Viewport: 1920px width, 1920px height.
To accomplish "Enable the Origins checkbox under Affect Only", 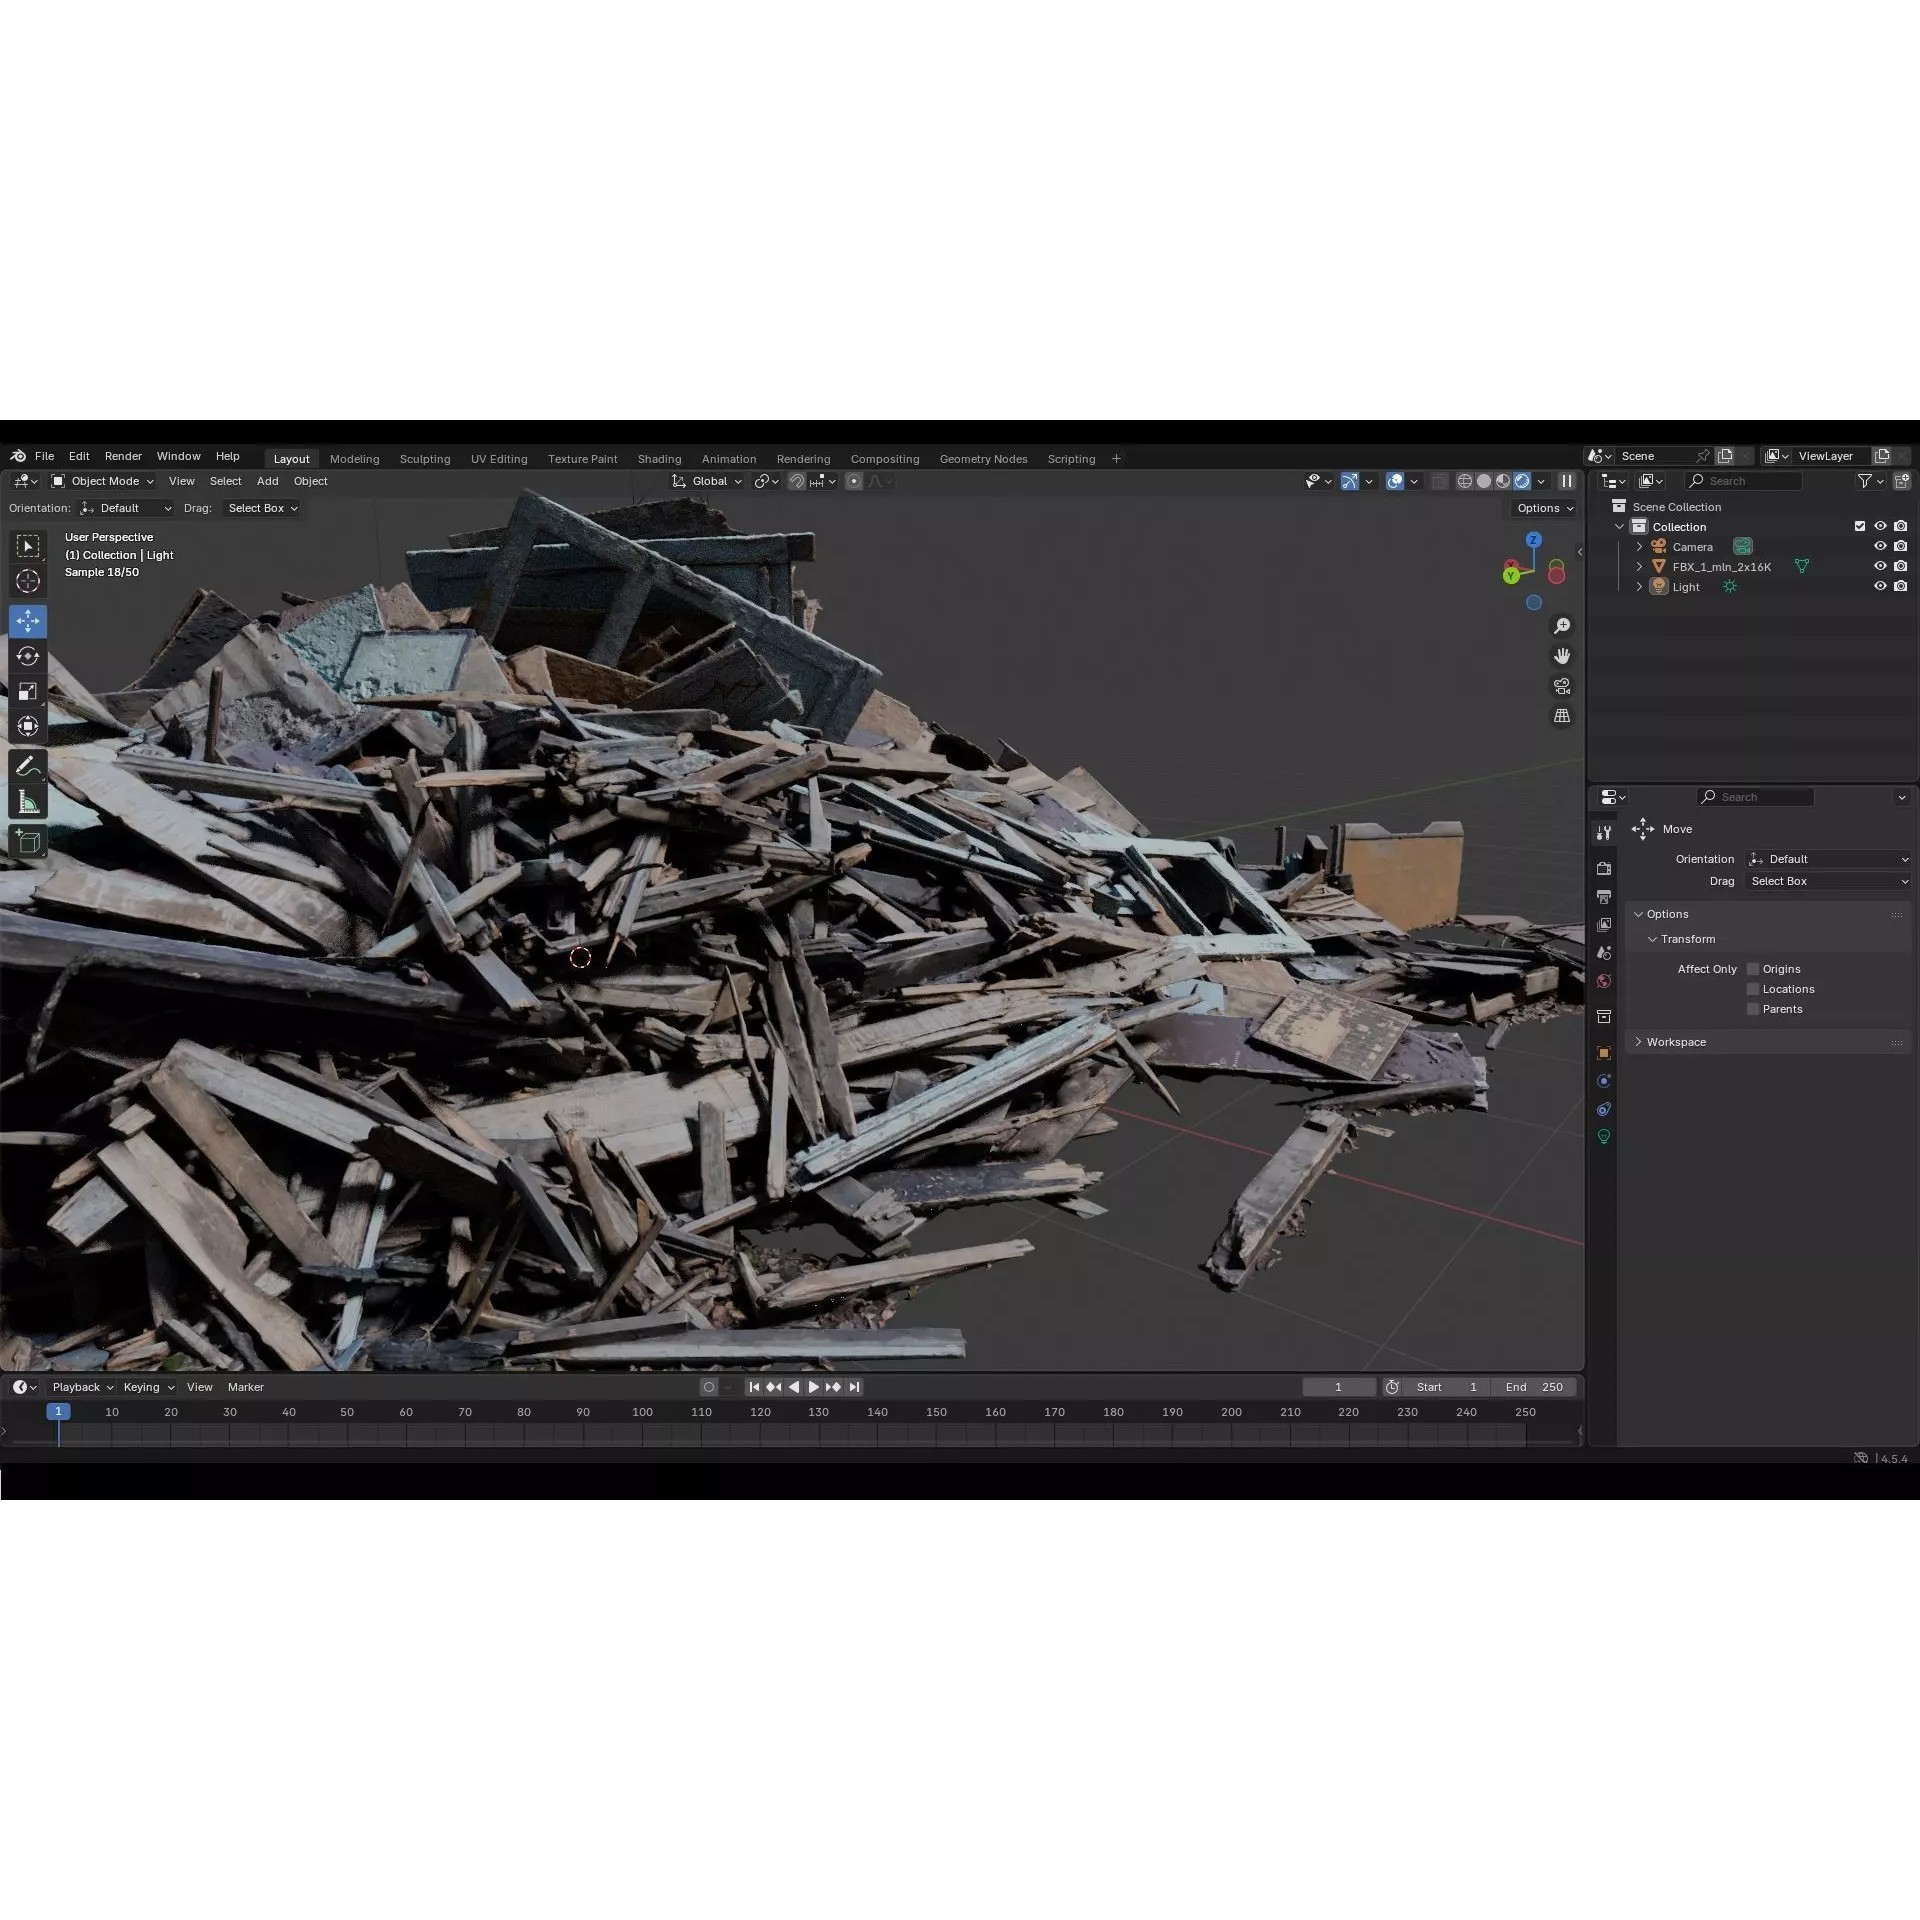I will tap(1752, 968).
